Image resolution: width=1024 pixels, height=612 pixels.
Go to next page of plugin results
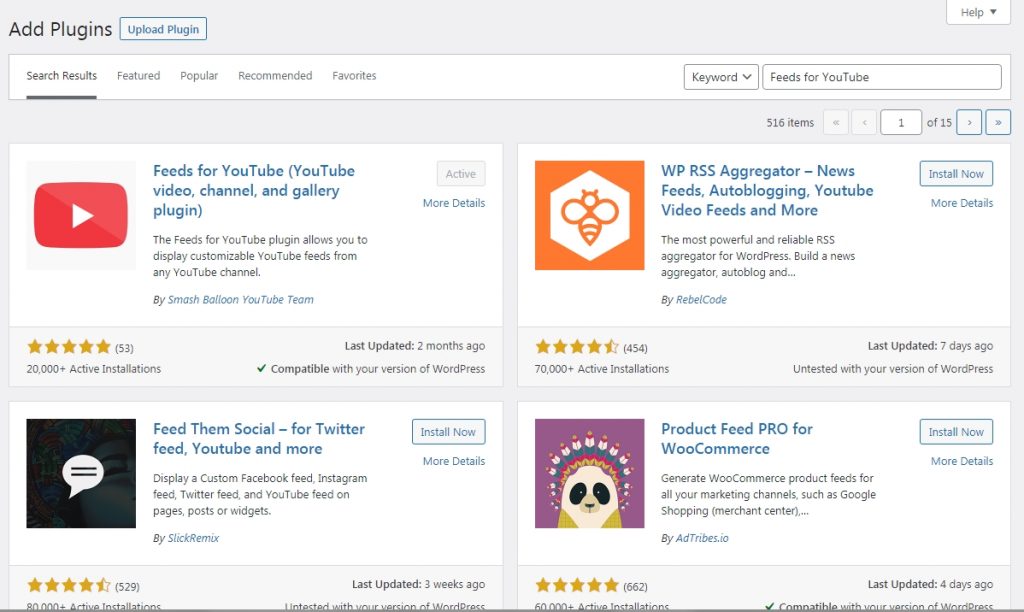click(x=968, y=122)
